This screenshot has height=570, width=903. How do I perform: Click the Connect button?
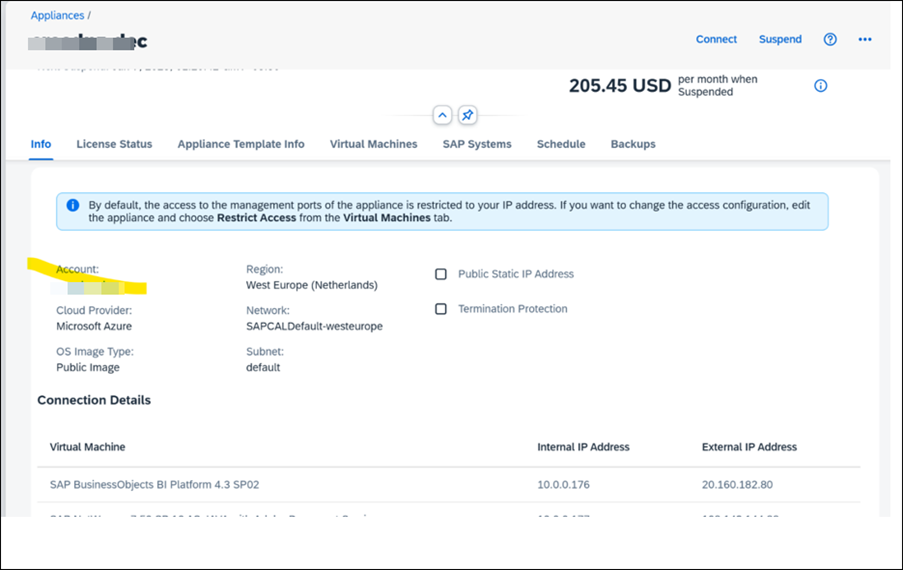pos(716,39)
